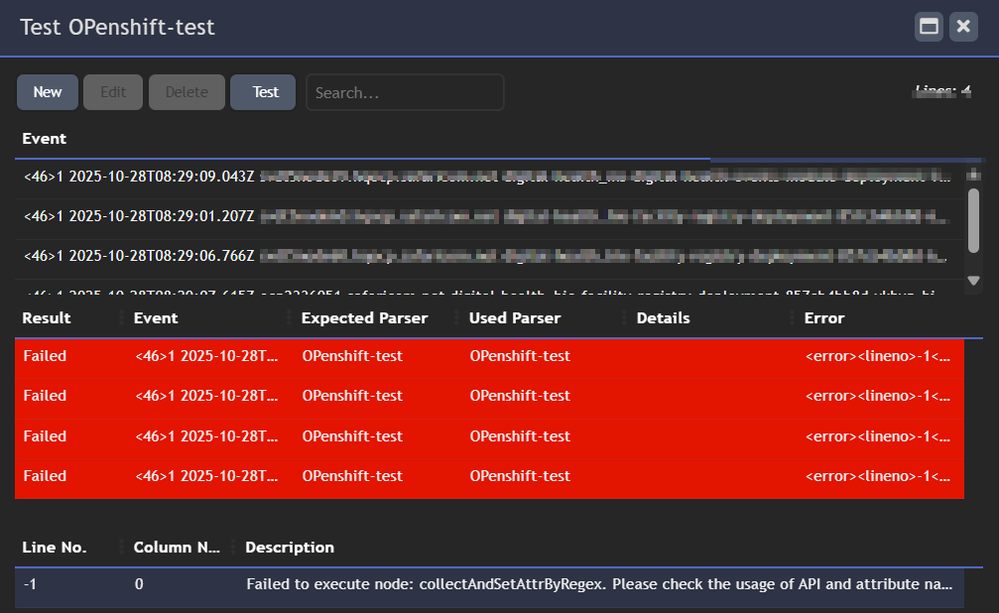
Task: Click the Line No. column header
Action: tap(54, 547)
